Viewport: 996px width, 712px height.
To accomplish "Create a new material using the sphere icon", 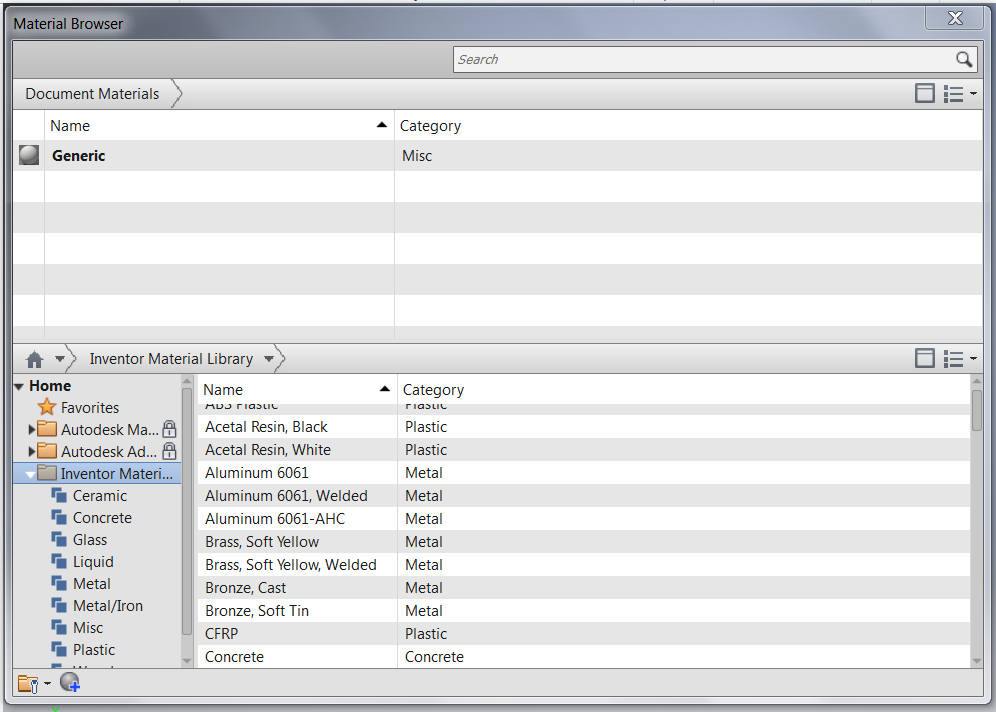I will (69, 681).
